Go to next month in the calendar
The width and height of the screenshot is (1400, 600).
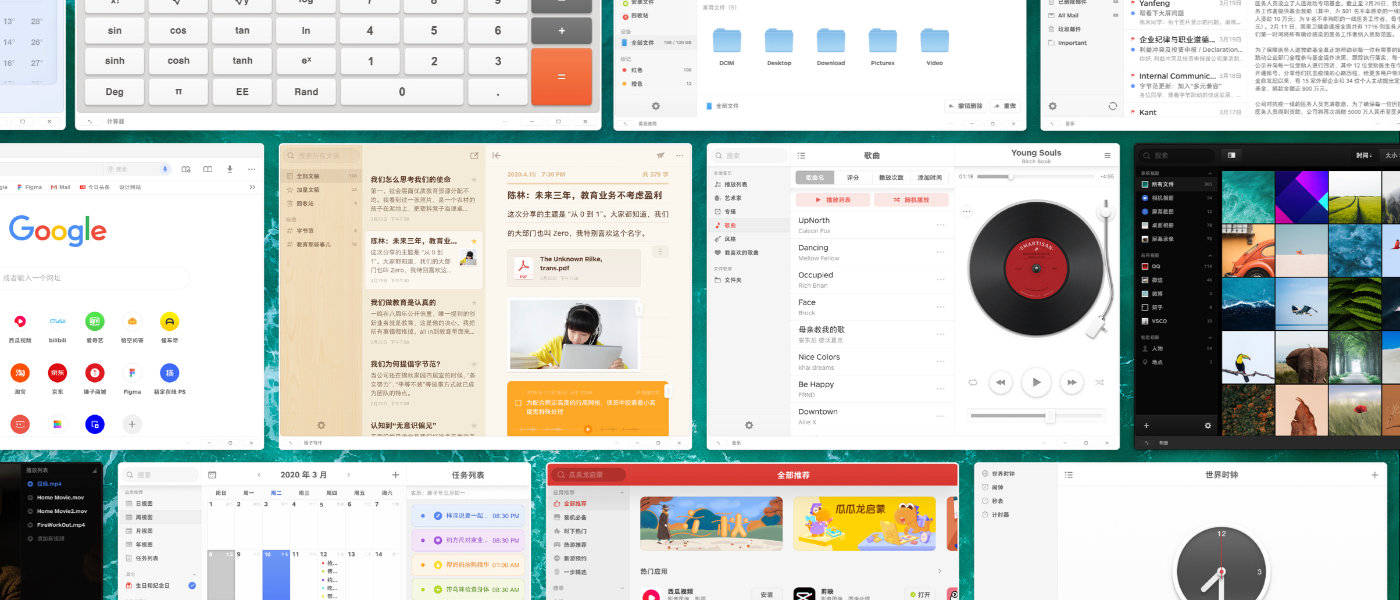[349, 474]
